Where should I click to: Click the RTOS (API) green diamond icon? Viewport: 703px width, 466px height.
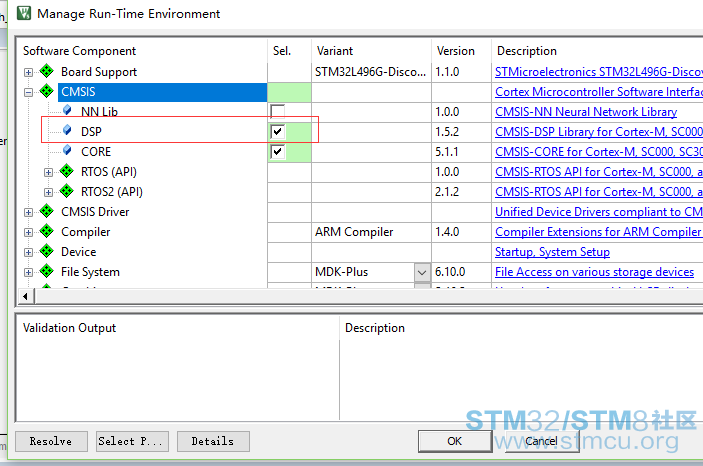click(66, 171)
